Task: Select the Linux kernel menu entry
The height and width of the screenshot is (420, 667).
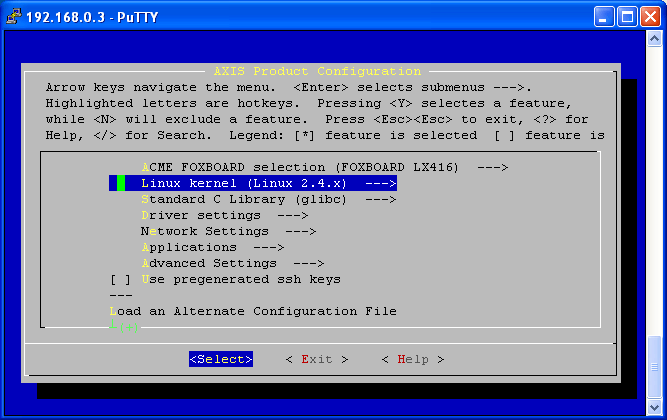Action: coord(253,183)
